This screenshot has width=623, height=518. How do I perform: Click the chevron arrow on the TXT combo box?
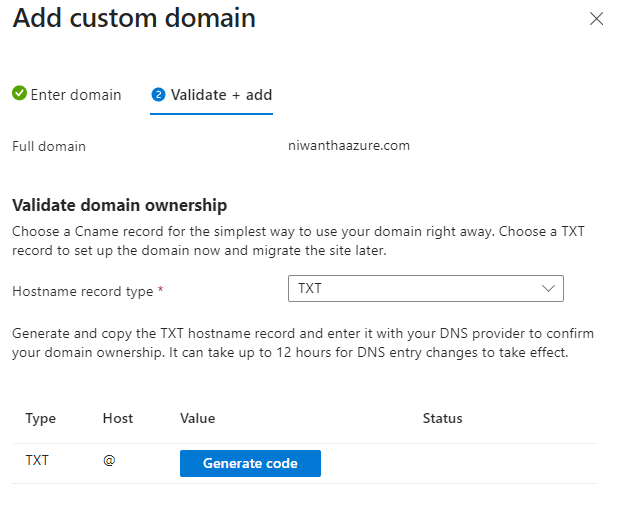click(x=548, y=289)
